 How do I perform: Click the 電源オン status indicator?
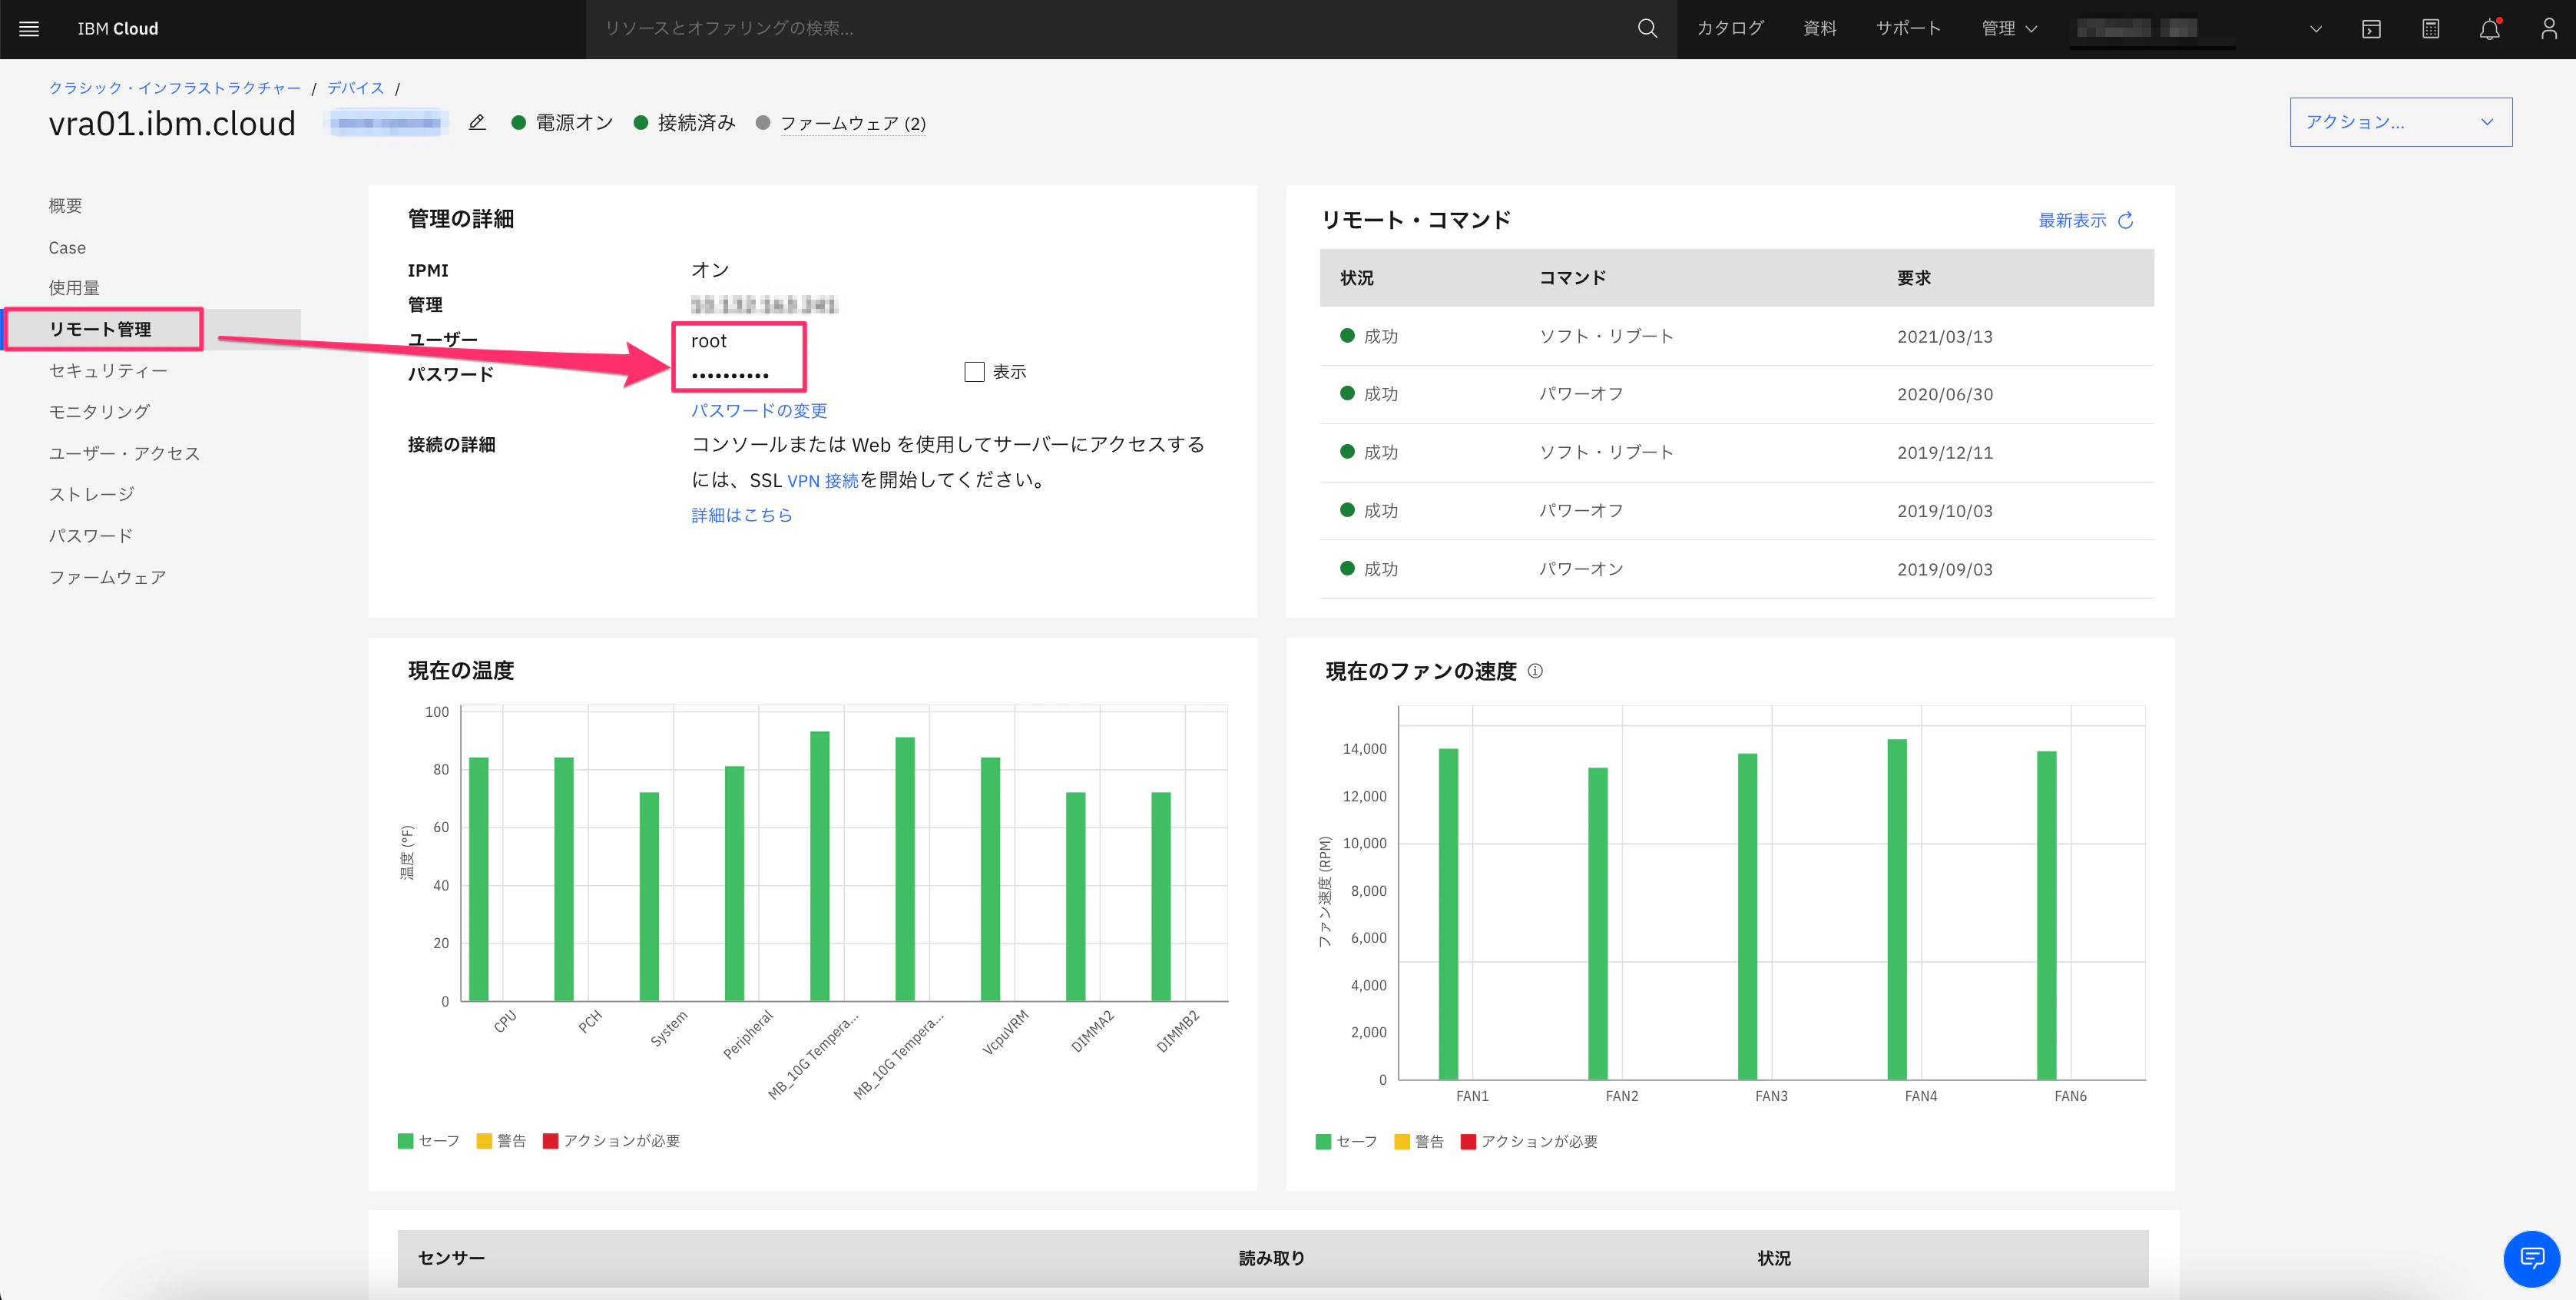(x=562, y=122)
